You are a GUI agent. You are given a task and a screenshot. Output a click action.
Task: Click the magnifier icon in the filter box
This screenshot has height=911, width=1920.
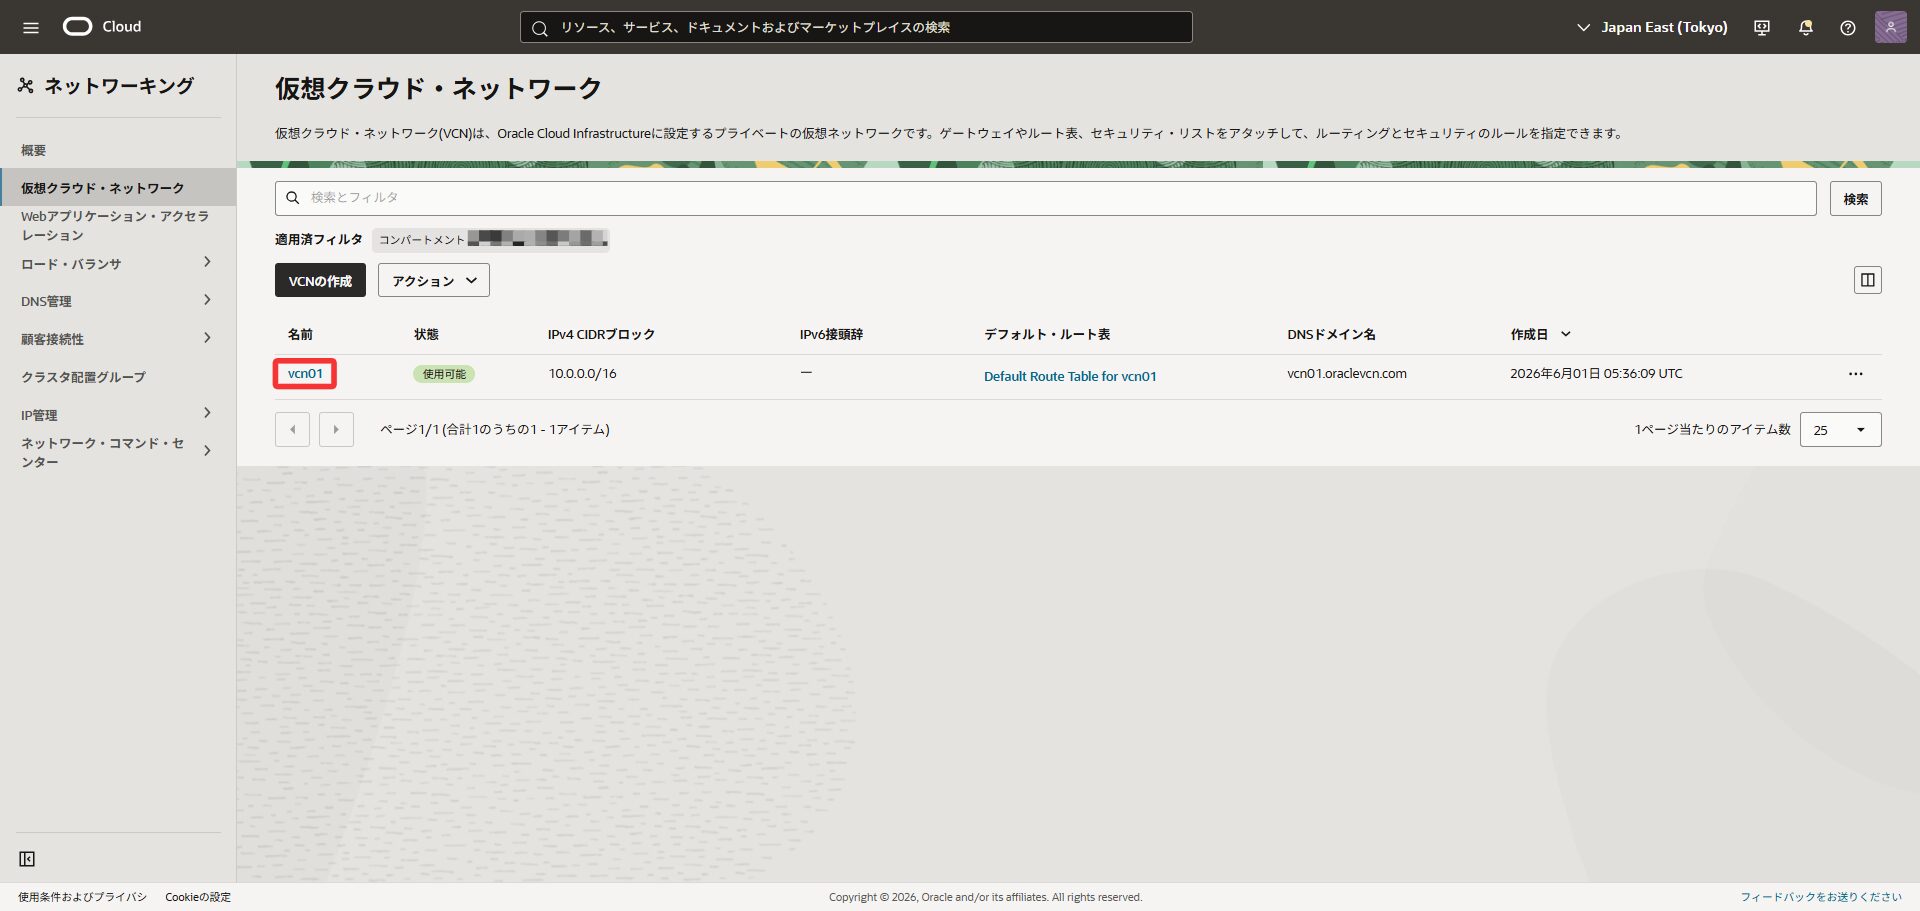[x=293, y=198]
